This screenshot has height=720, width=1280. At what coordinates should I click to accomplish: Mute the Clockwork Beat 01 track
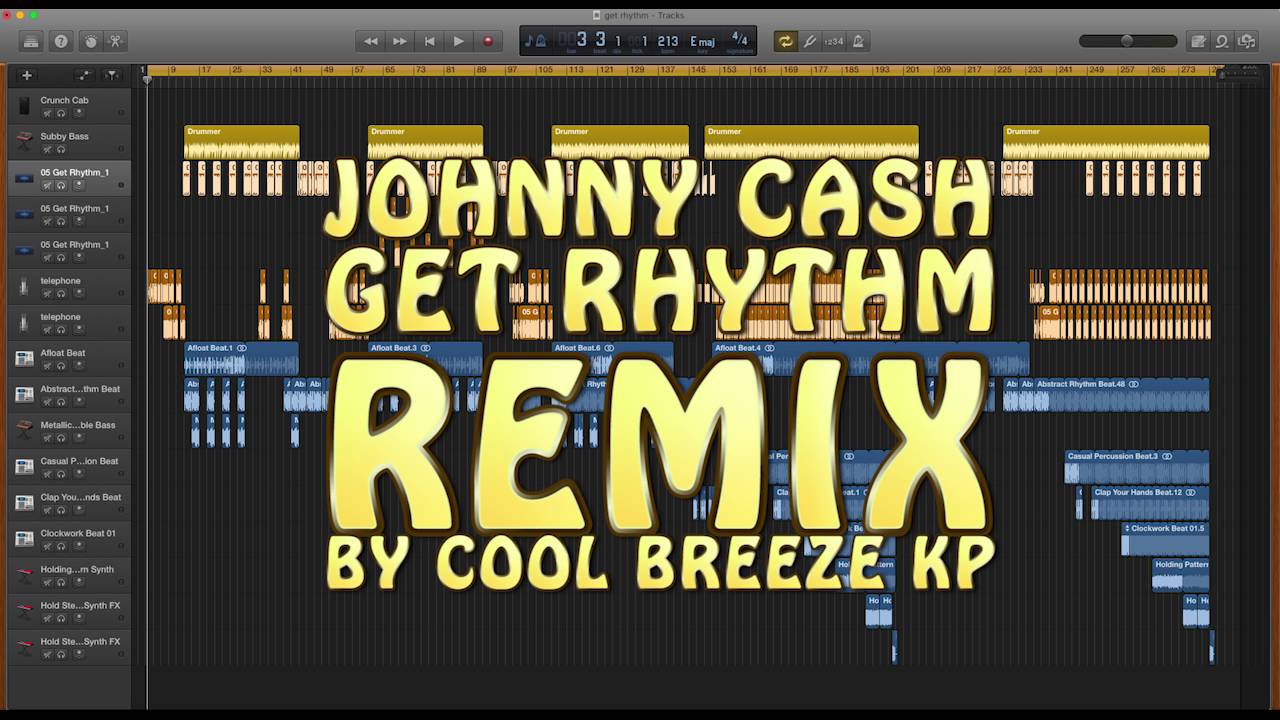46,546
